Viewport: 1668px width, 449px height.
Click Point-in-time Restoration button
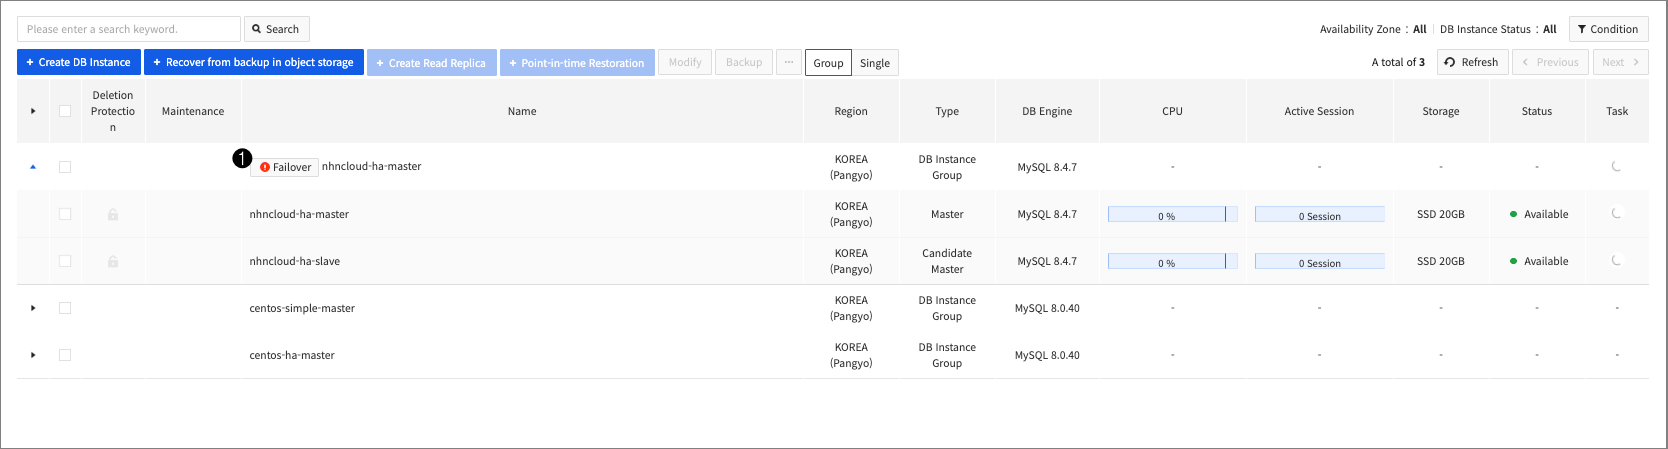tap(577, 62)
